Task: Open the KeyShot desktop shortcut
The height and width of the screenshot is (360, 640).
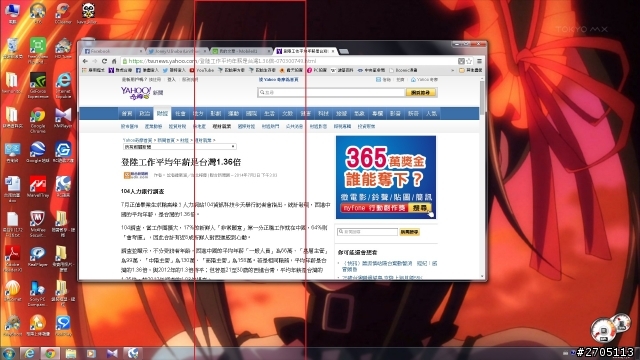Action: (13, 326)
